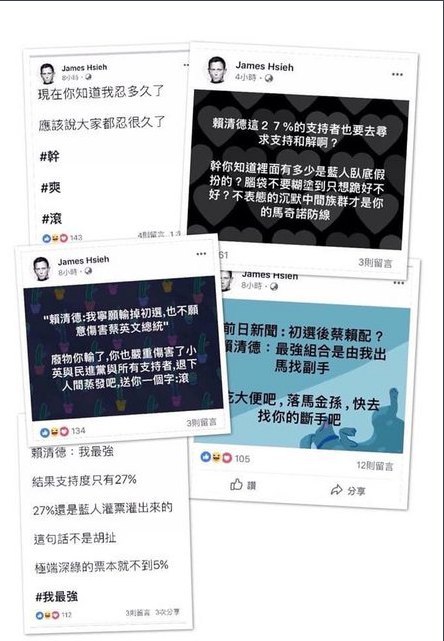Click the #我最強 hashtag
The image size is (444, 641).
[x=56, y=596]
